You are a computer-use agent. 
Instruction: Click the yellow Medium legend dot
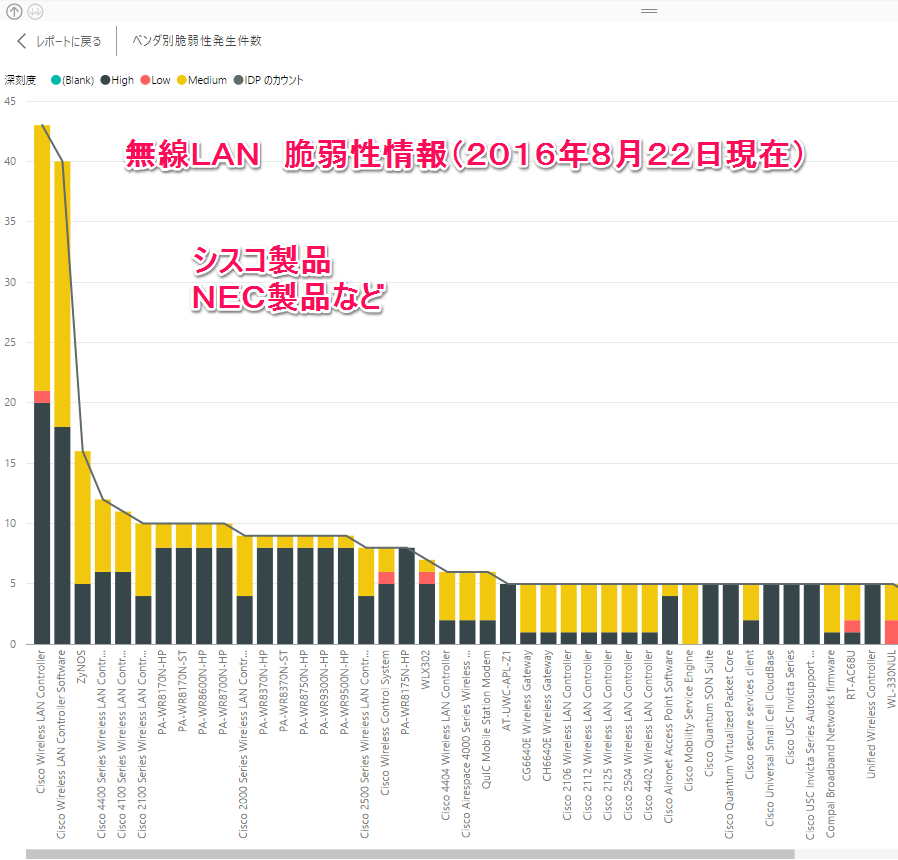(x=182, y=80)
